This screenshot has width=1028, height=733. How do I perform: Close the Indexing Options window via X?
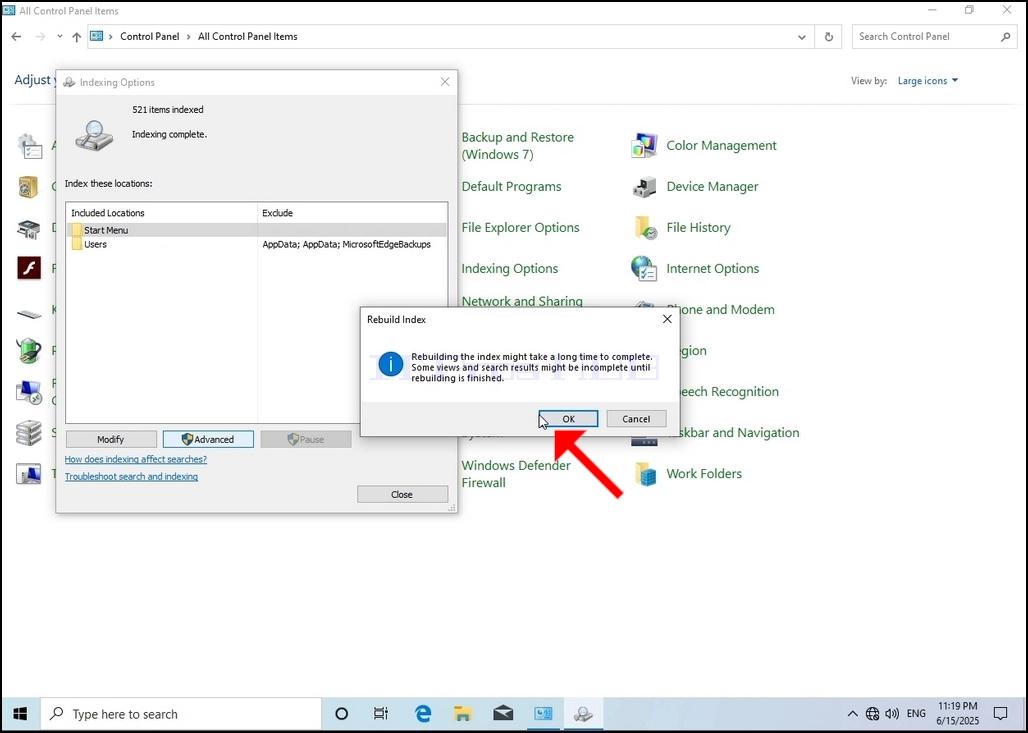click(445, 82)
